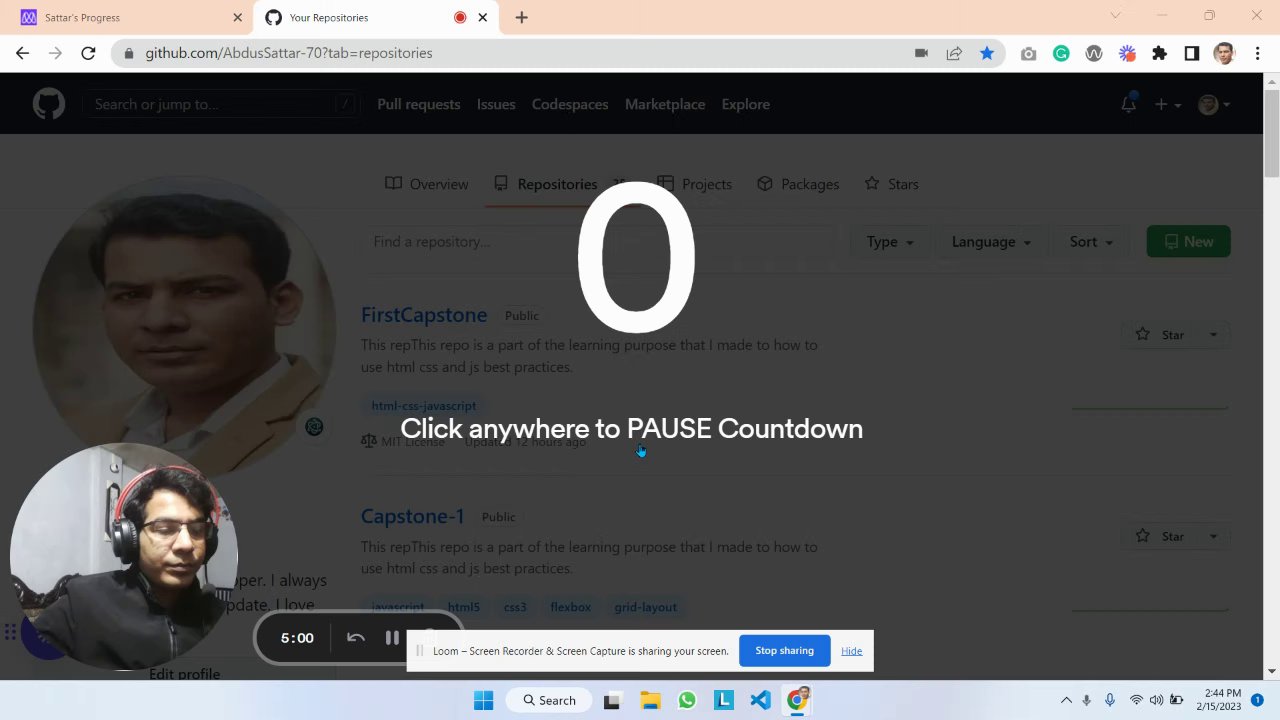
Task: Star the FirstCapstone repository
Action: click(x=1159, y=335)
